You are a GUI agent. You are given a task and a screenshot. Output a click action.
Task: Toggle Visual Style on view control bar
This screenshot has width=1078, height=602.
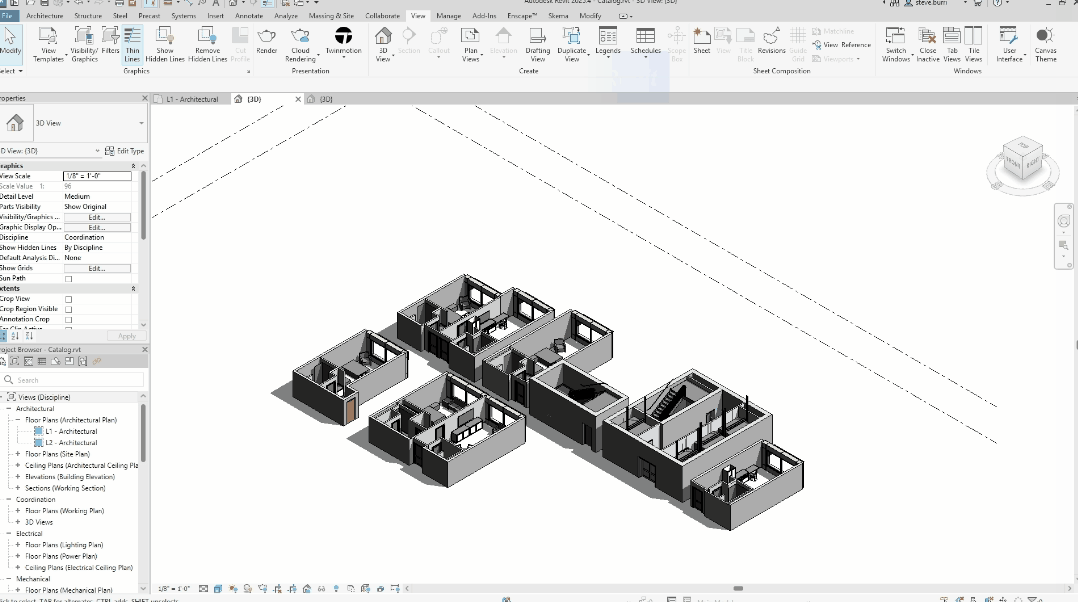click(x=218, y=589)
